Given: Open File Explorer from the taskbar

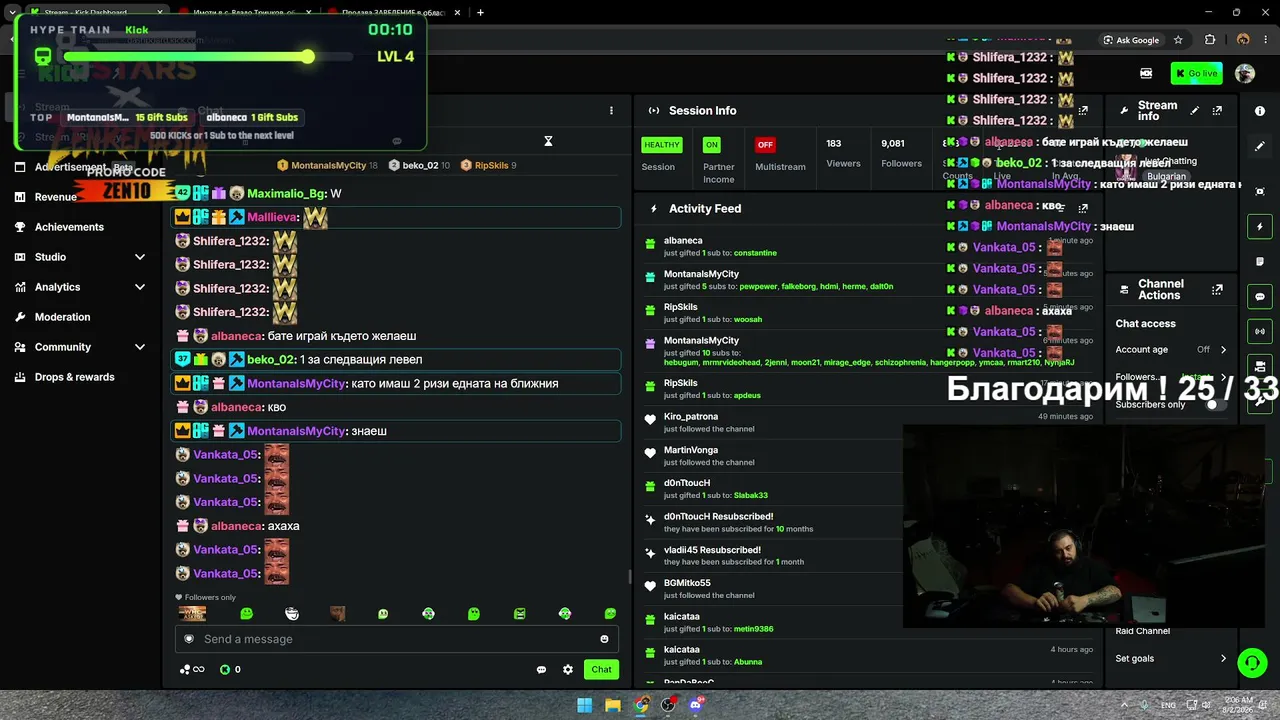Looking at the screenshot, I should click(x=613, y=705).
